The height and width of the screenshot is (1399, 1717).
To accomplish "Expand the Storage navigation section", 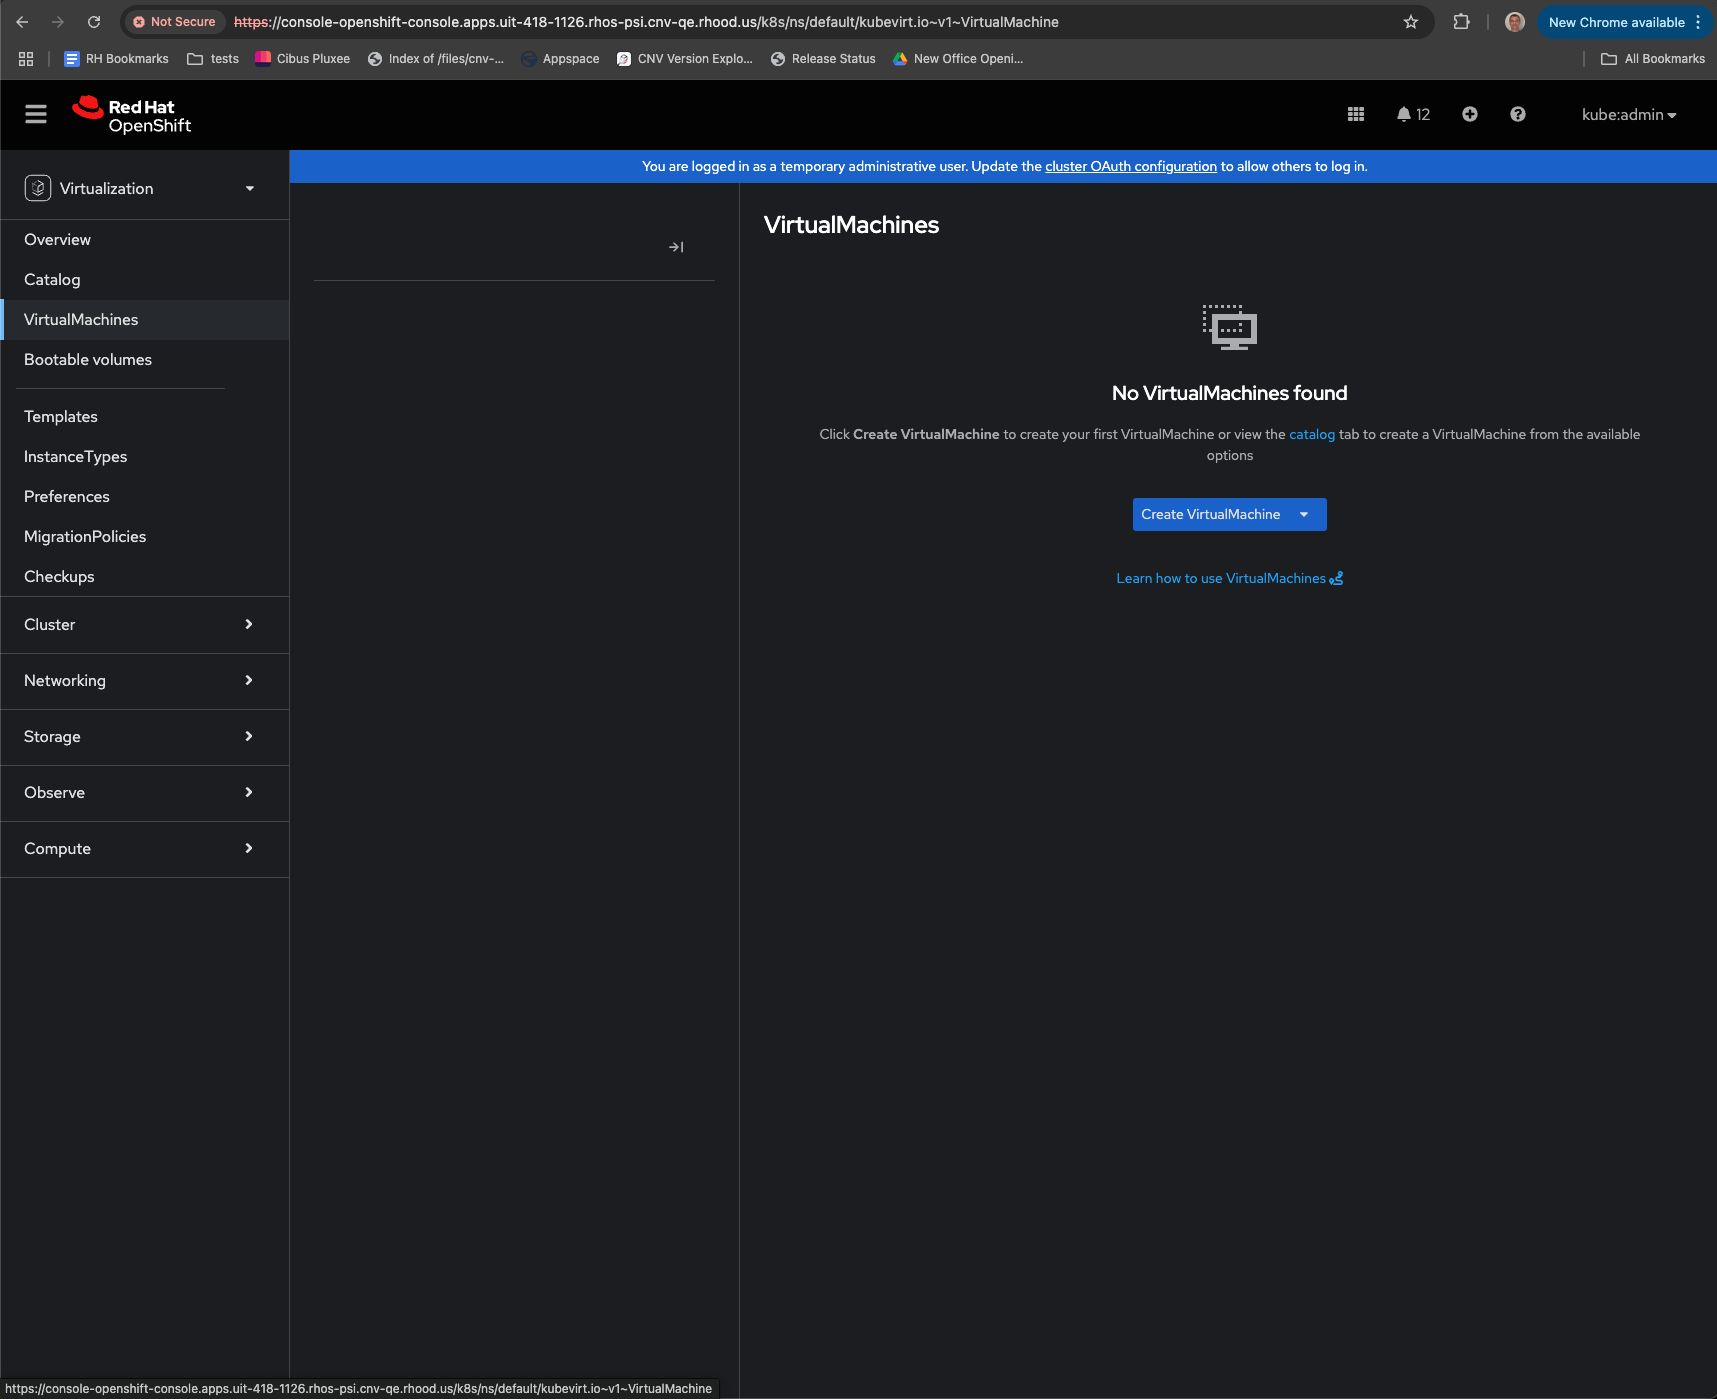I will point(145,737).
